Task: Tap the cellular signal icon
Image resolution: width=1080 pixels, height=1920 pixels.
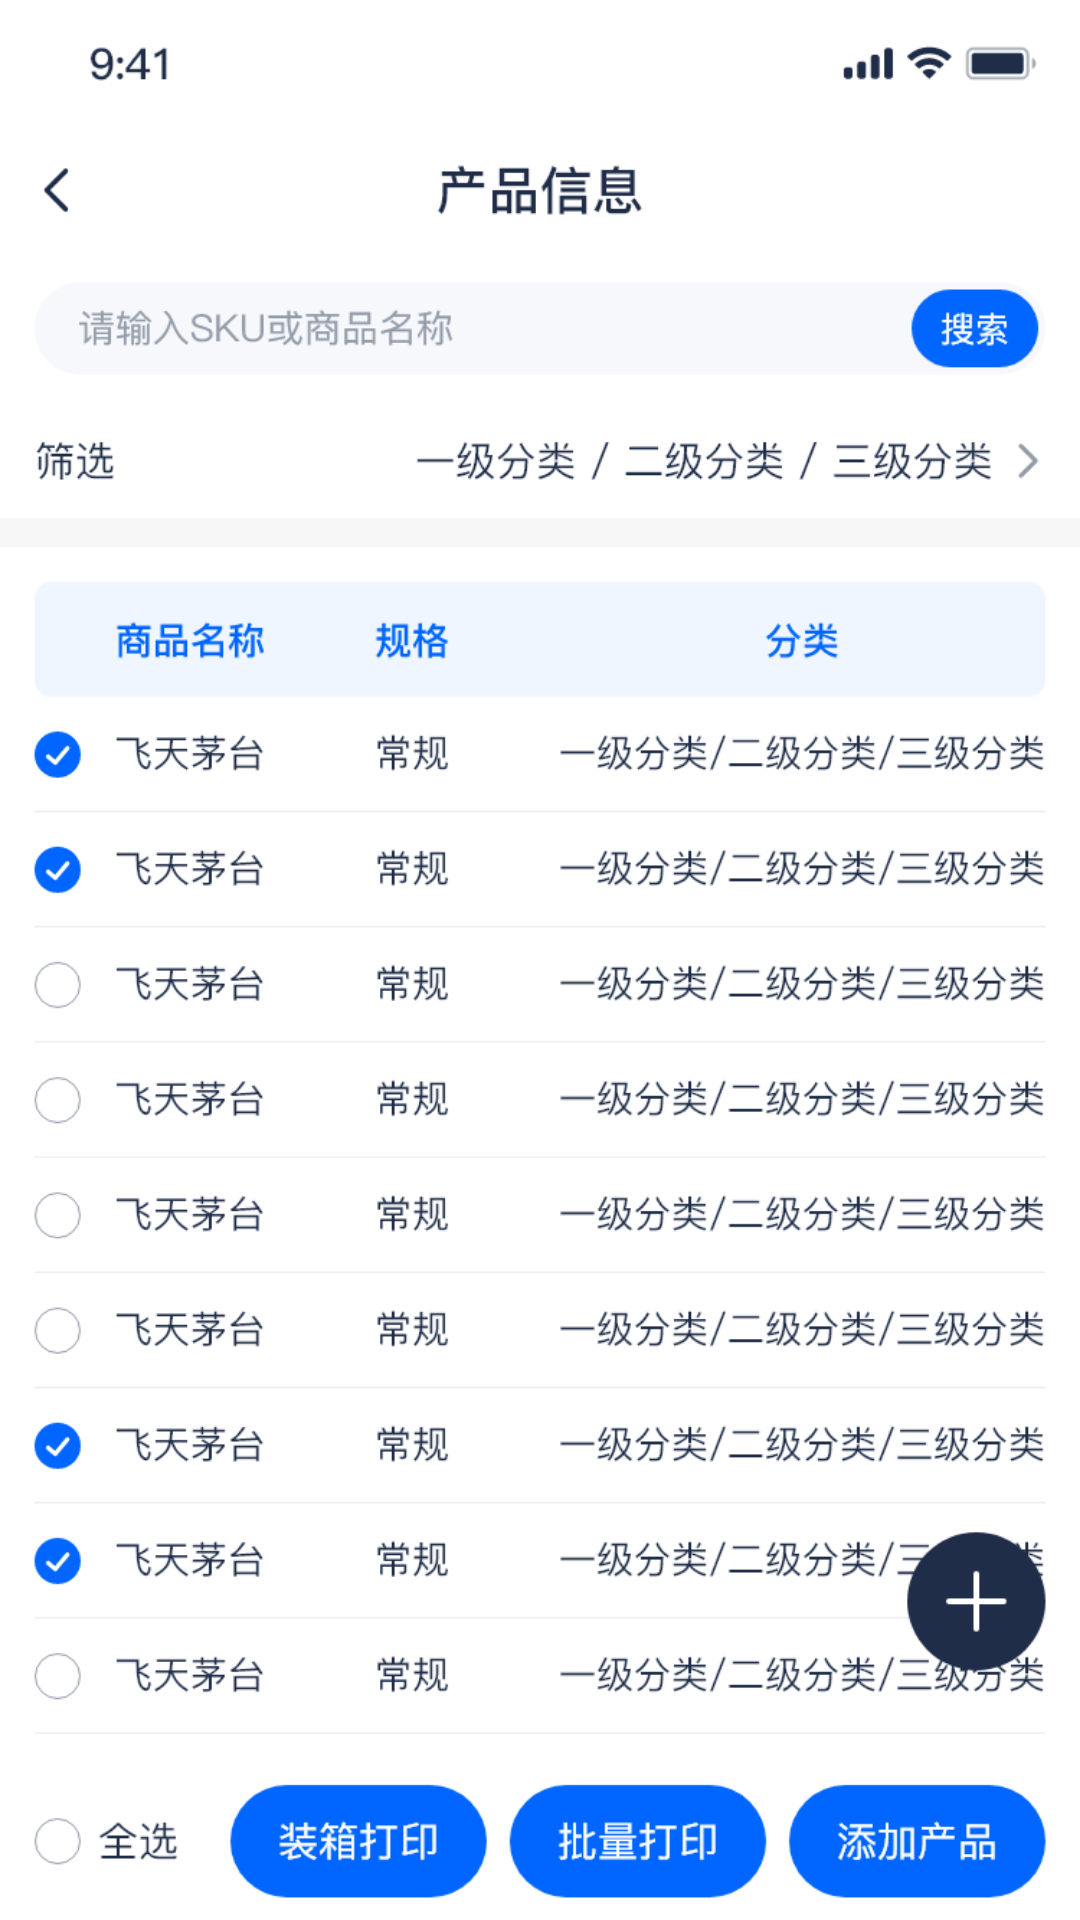Action: pyautogui.click(x=868, y=64)
